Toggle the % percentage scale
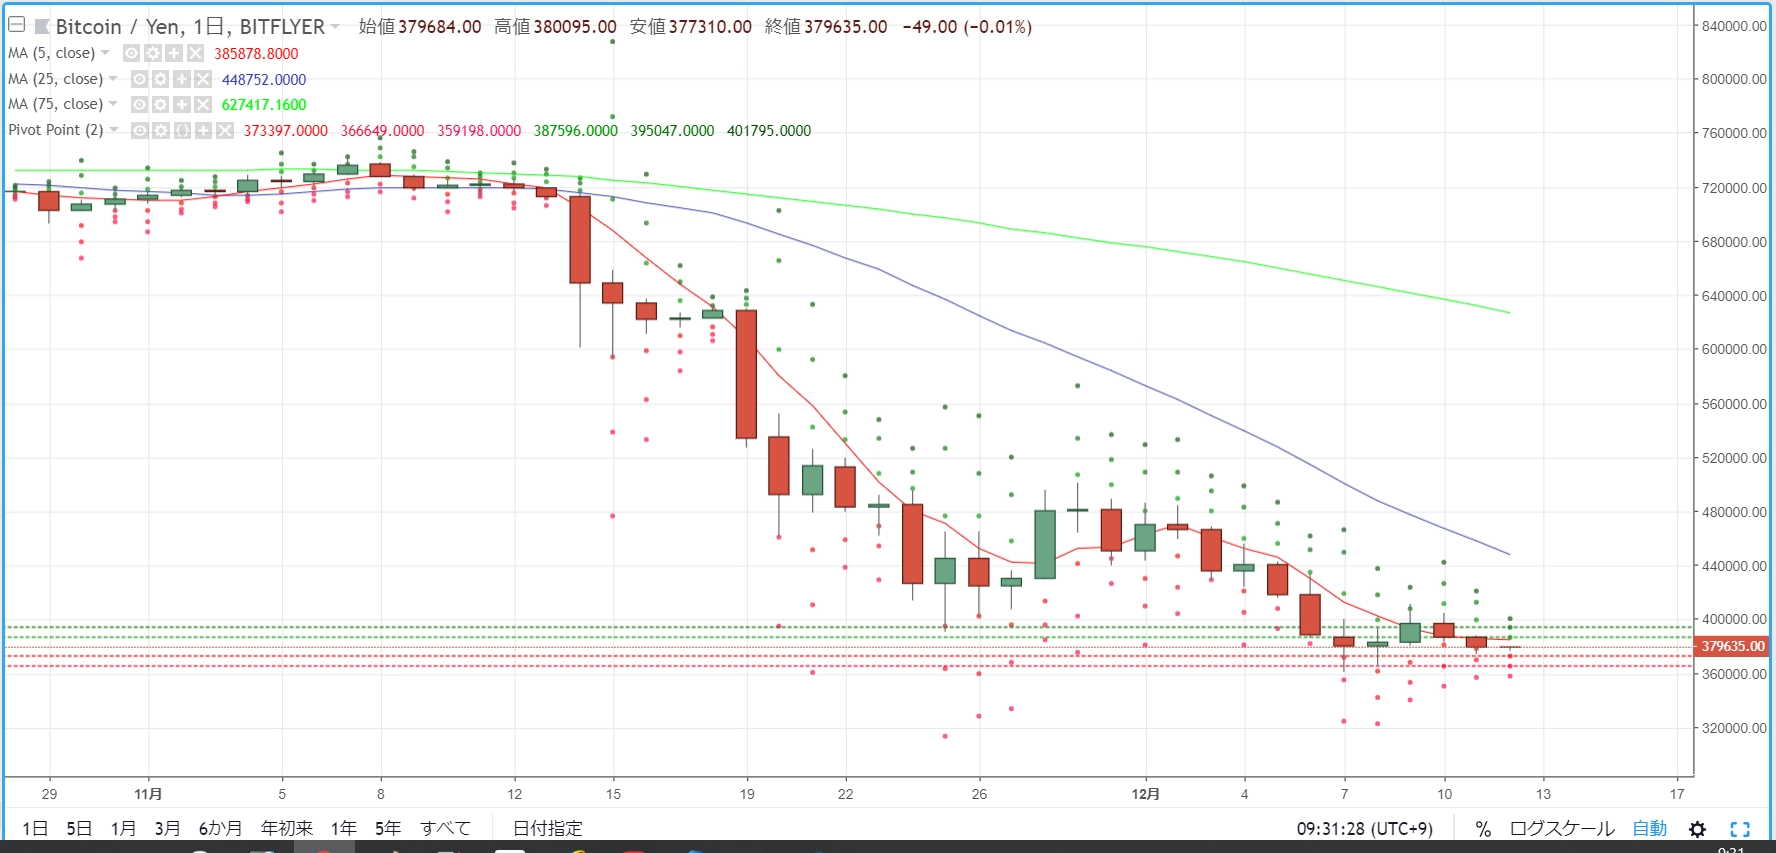The height and width of the screenshot is (853, 1776). tap(1483, 828)
